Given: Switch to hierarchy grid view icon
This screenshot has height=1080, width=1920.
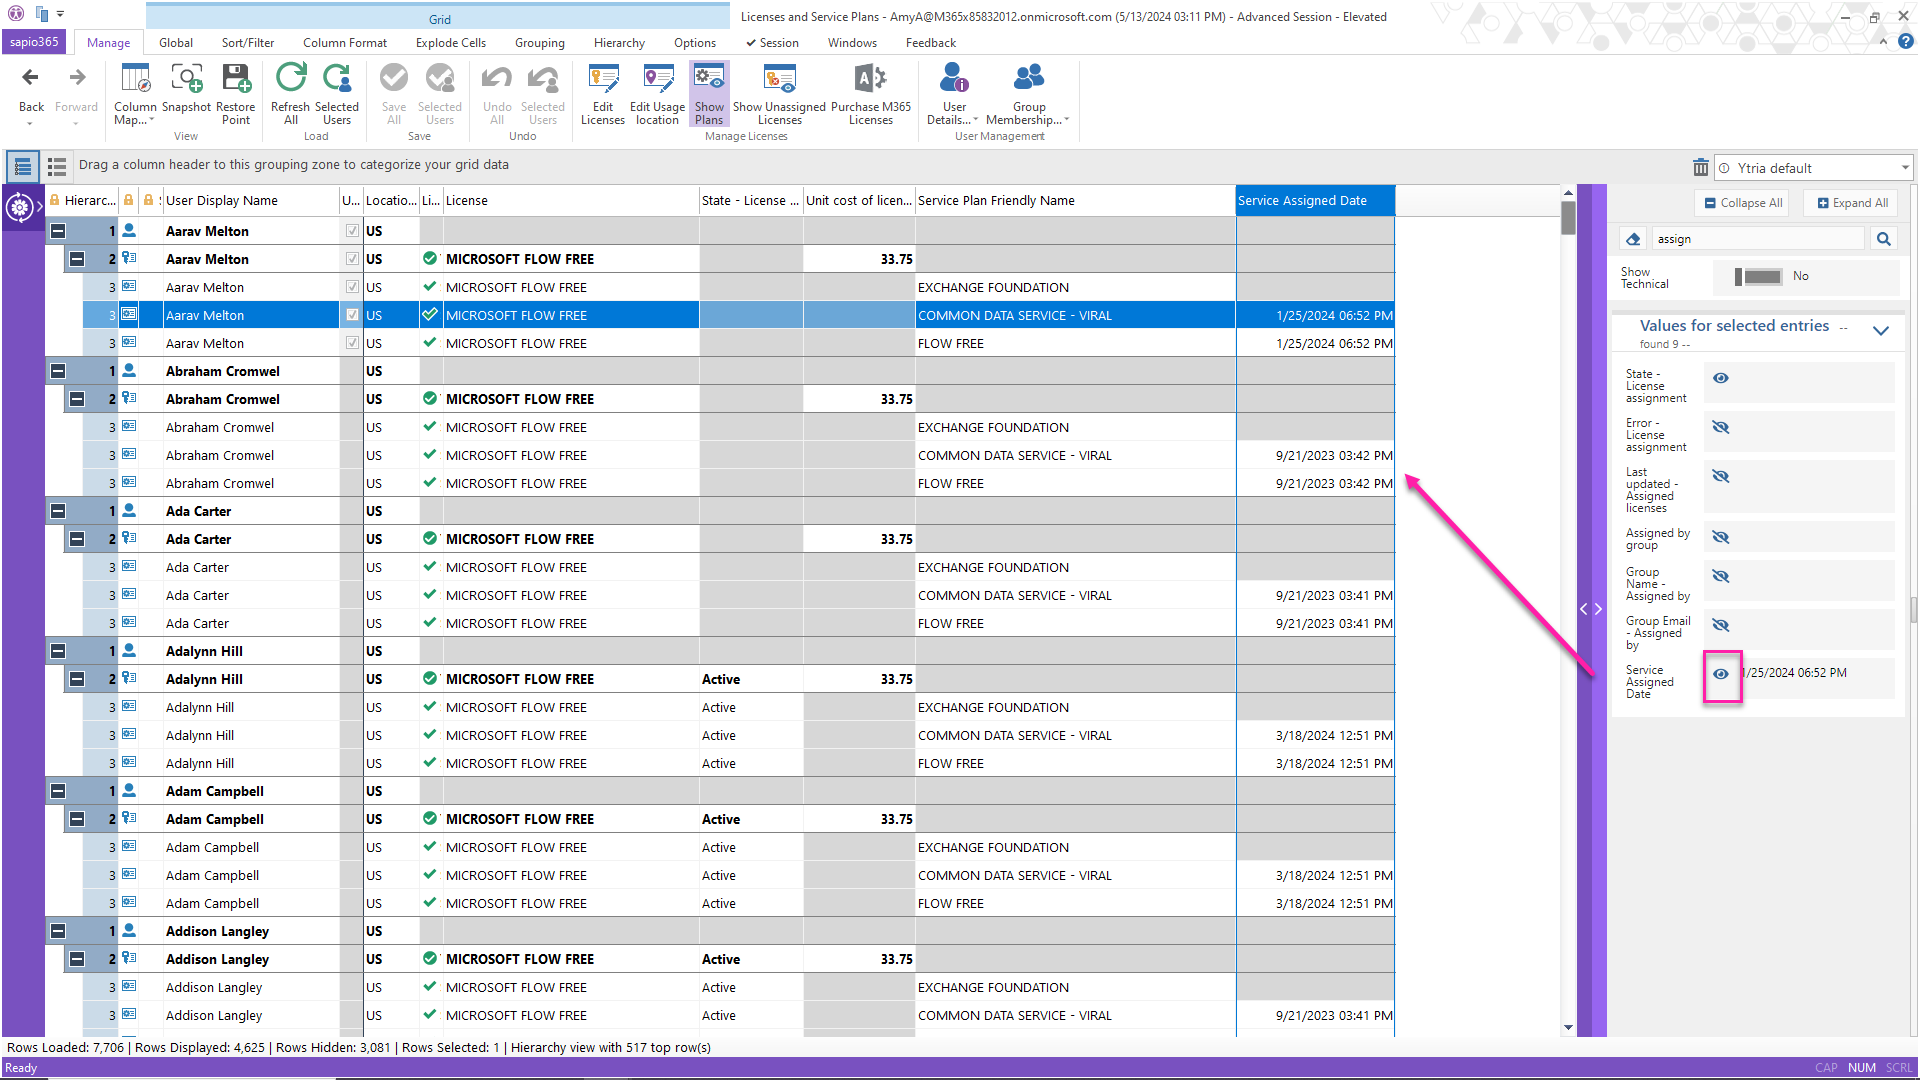Looking at the screenshot, I should (x=23, y=166).
